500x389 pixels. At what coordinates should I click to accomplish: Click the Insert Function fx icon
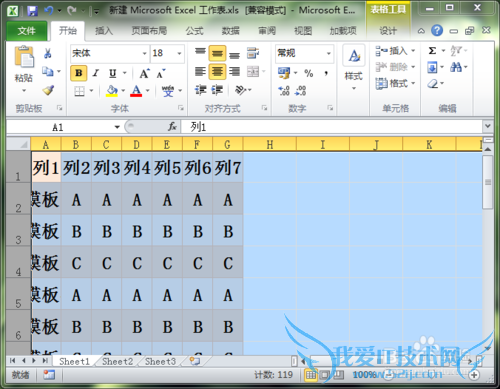pos(172,127)
